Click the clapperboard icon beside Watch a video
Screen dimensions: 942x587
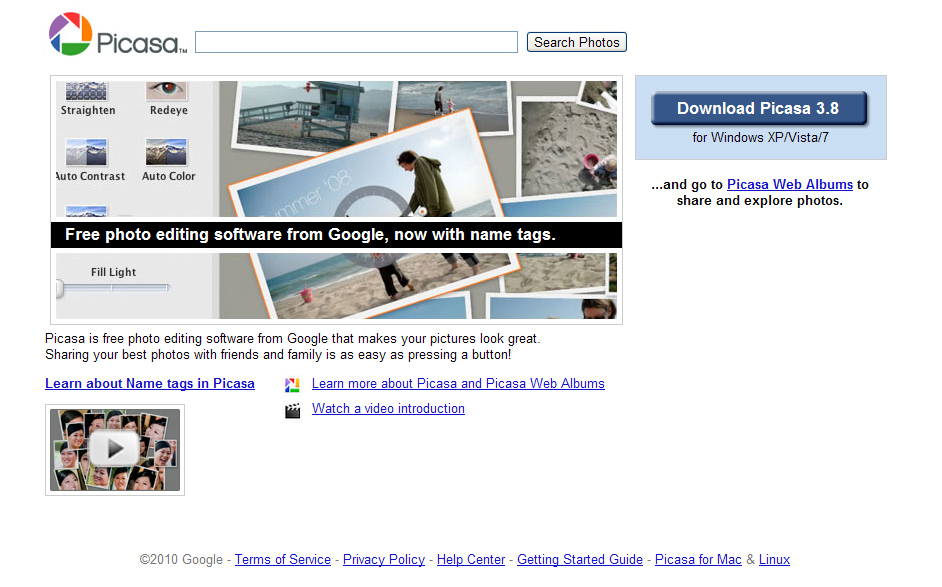(292, 411)
